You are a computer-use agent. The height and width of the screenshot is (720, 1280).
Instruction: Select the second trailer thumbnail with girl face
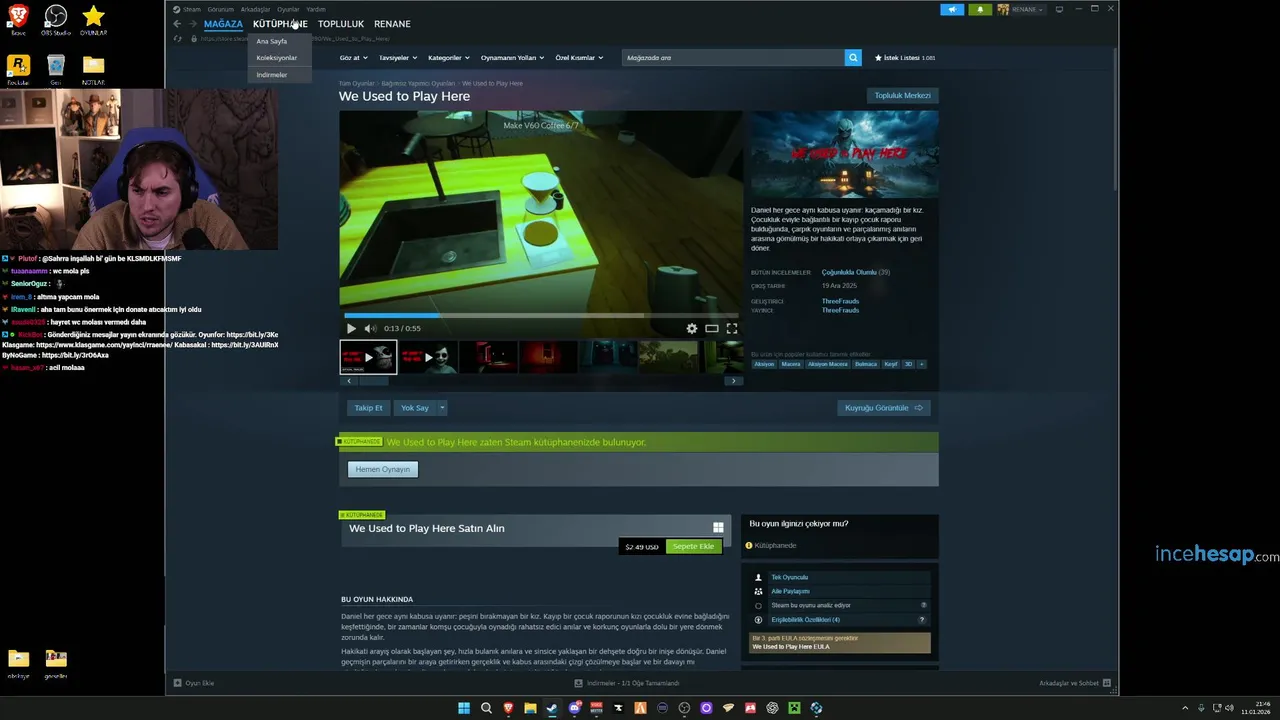pos(428,357)
